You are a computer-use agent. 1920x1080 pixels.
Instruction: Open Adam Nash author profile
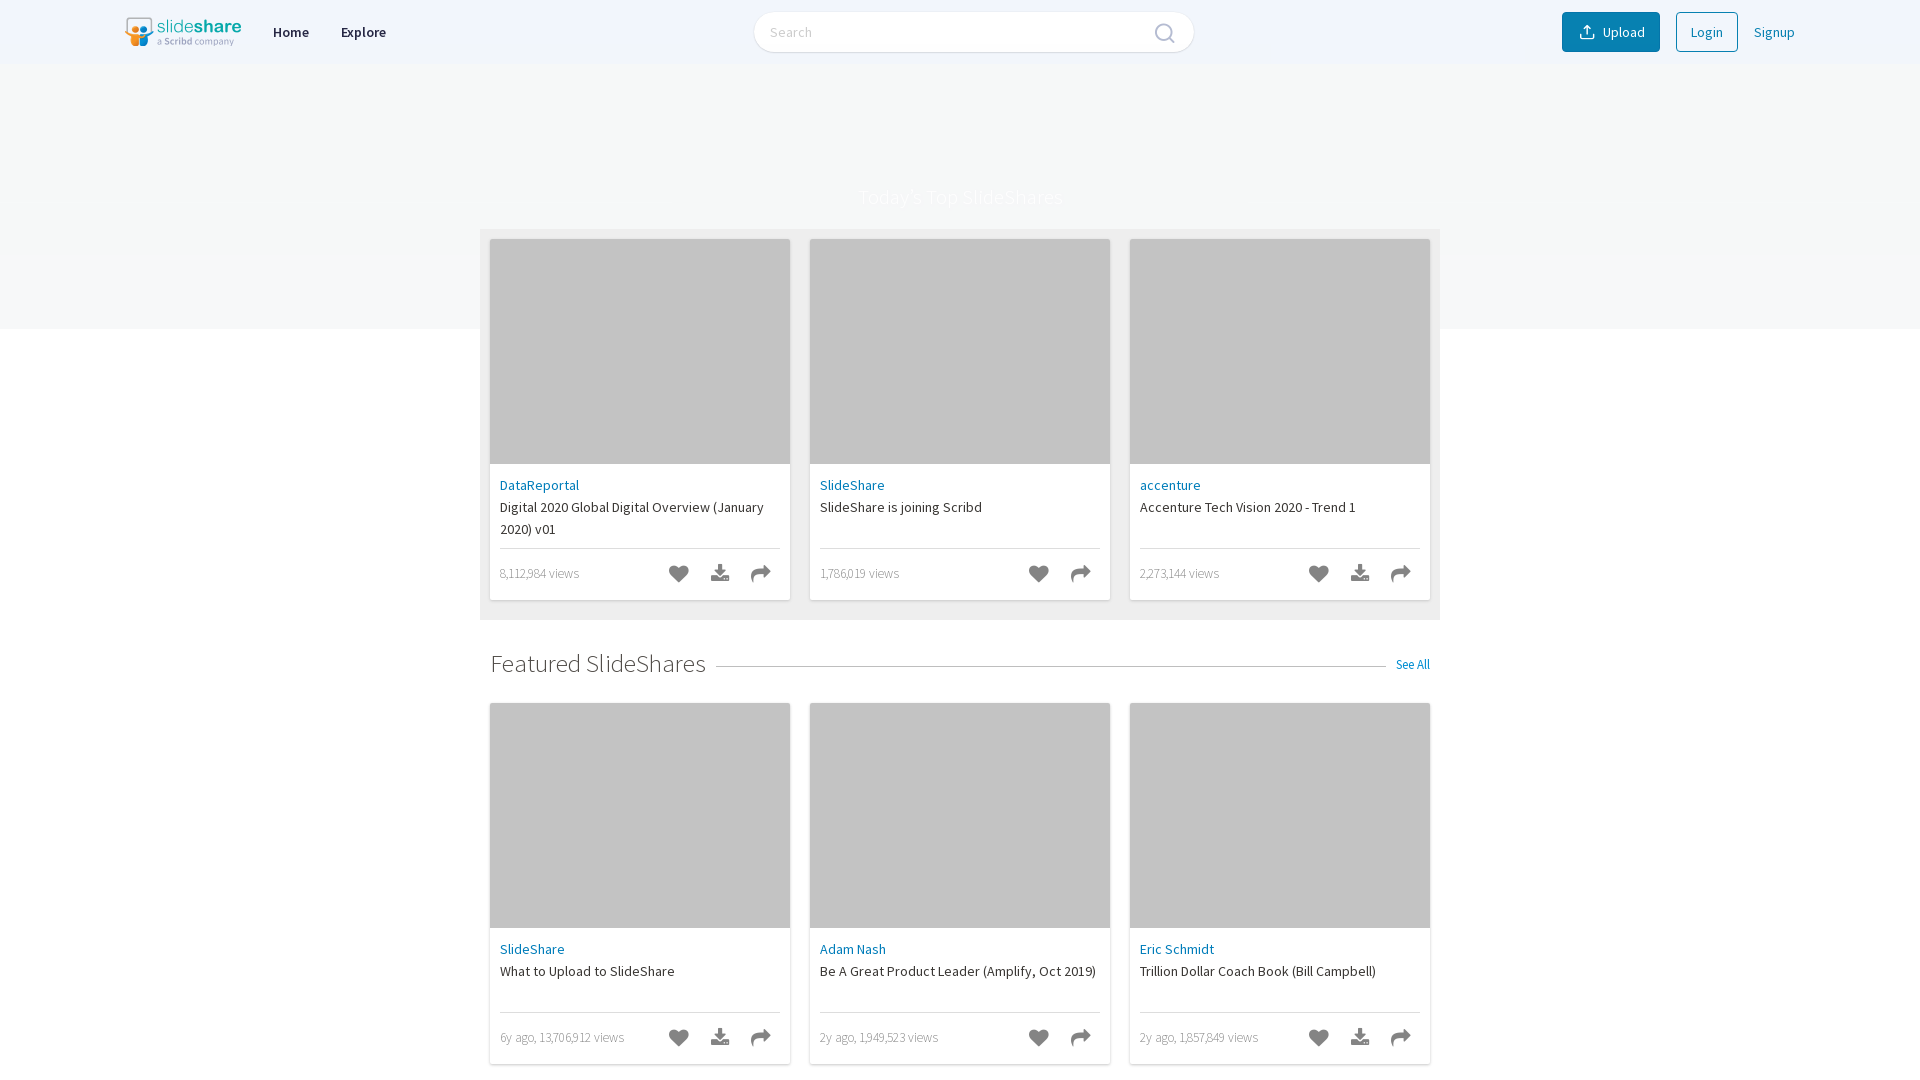(853, 949)
